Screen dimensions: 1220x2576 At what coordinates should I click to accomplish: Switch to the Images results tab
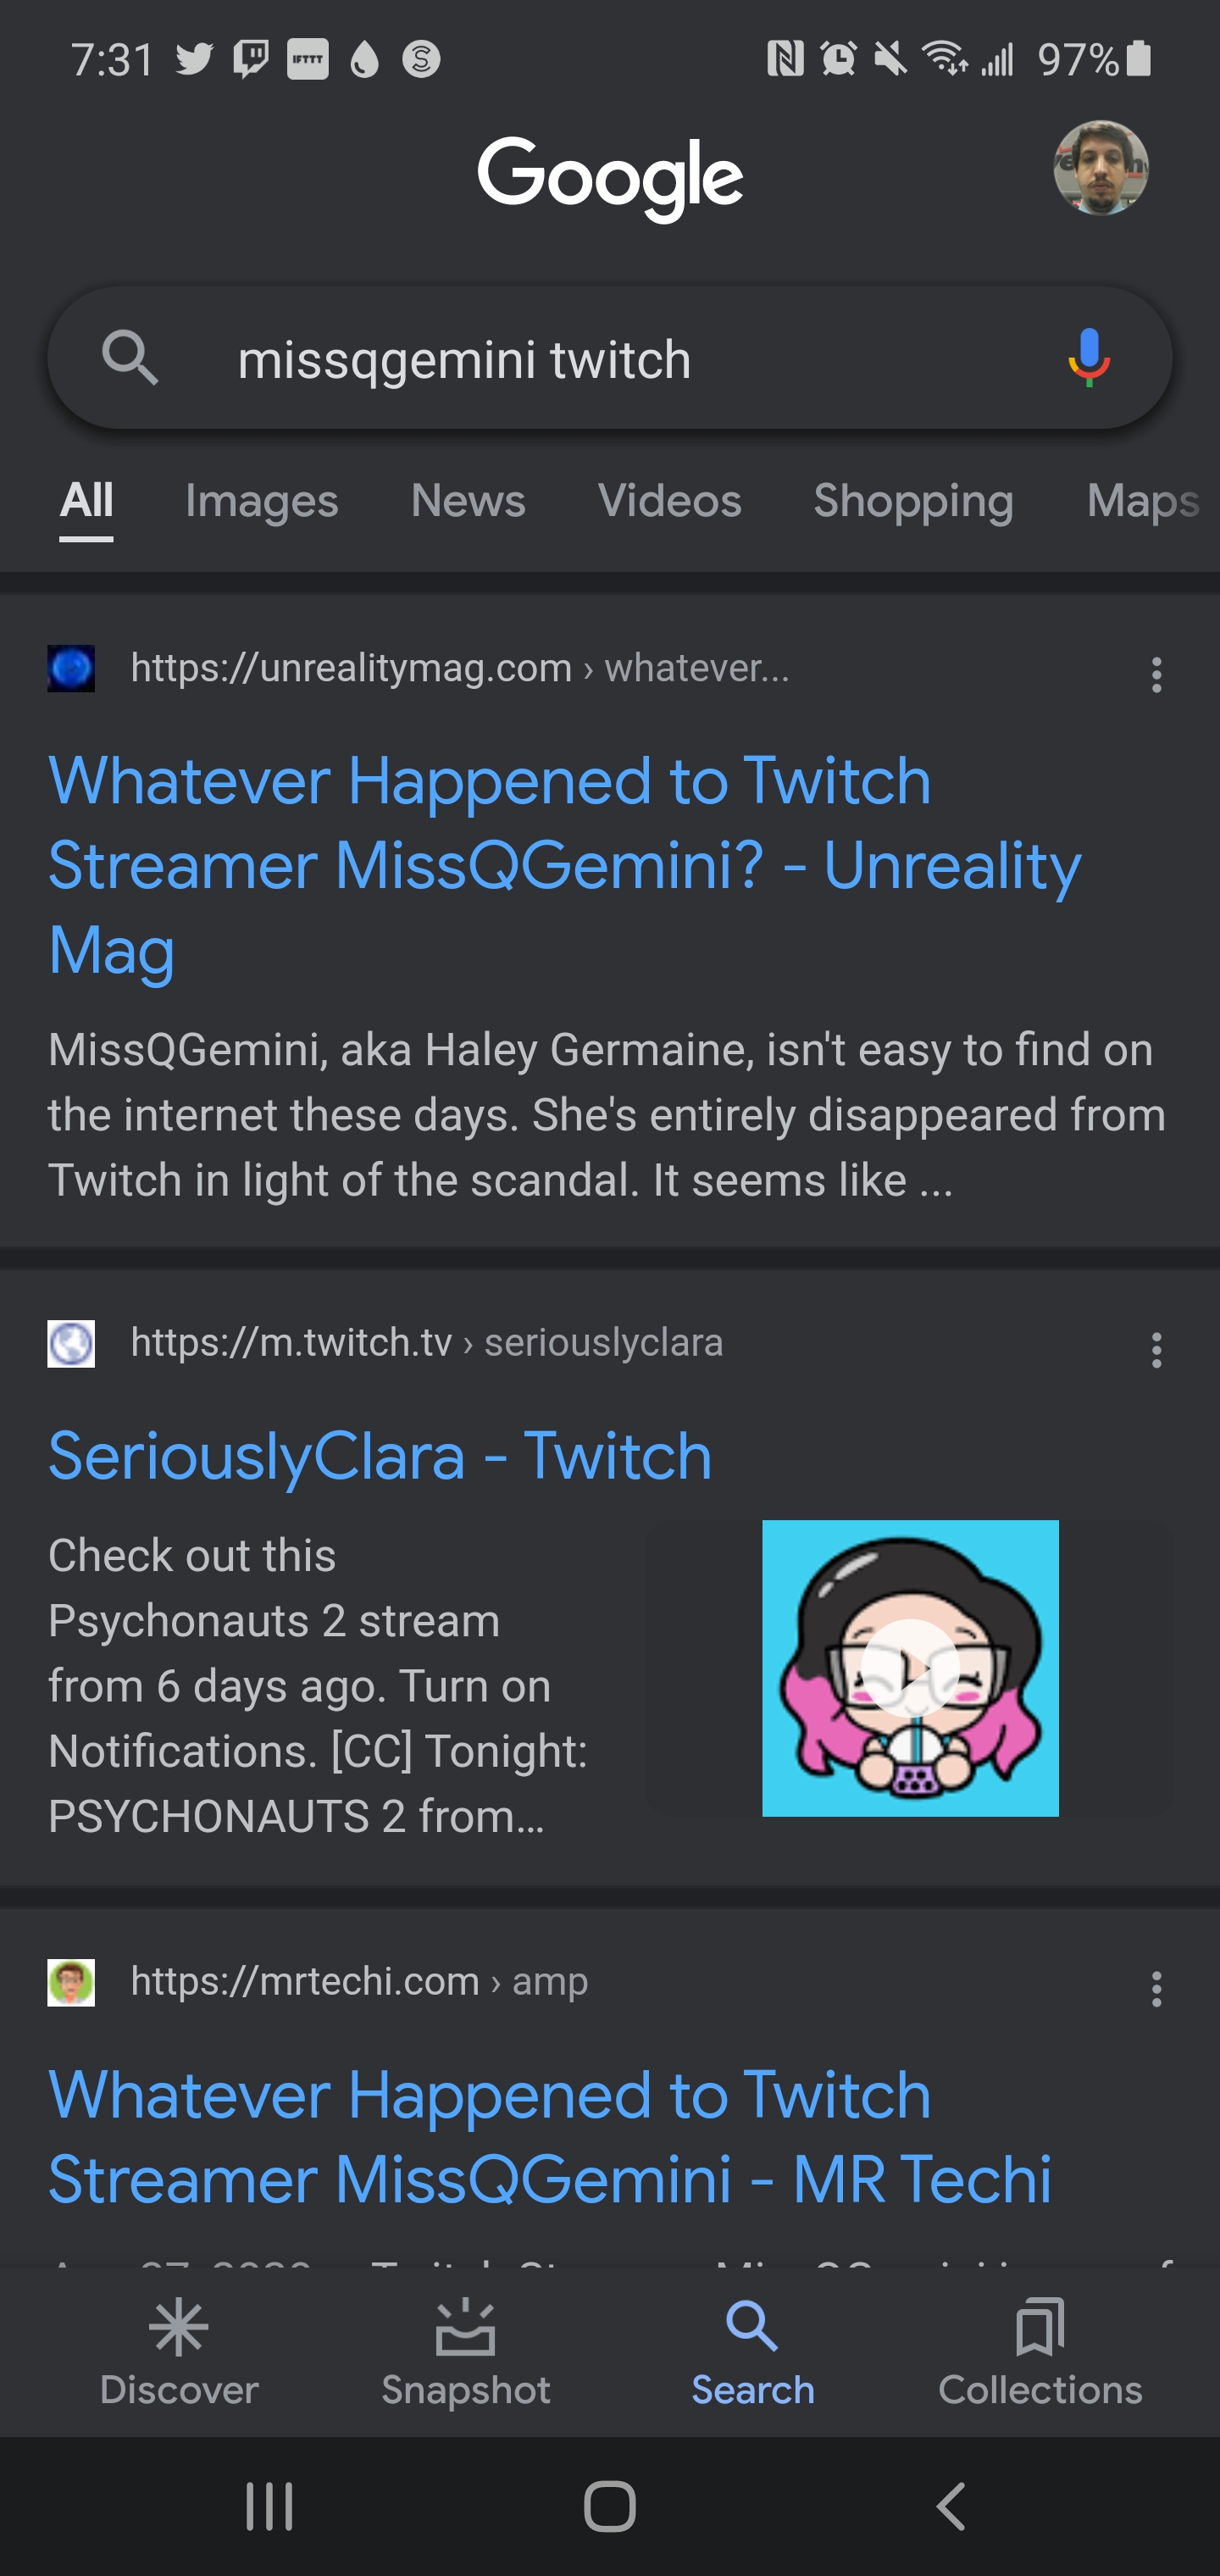pos(261,501)
